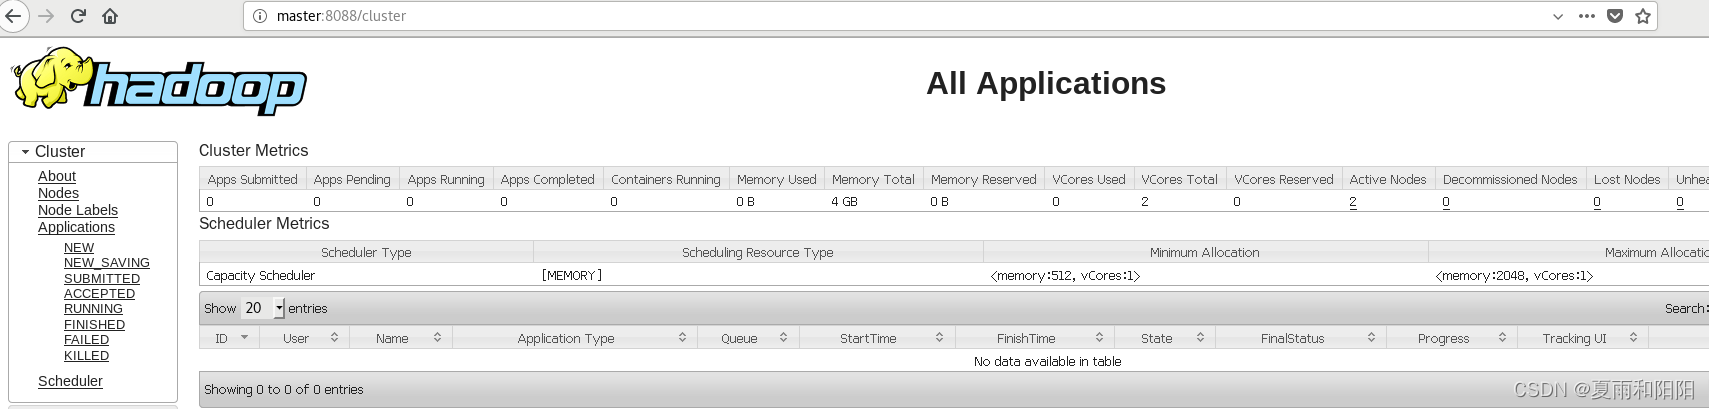Filter applications by SUBMITTED state
The width and height of the screenshot is (1709, 409).
(102, 279)
